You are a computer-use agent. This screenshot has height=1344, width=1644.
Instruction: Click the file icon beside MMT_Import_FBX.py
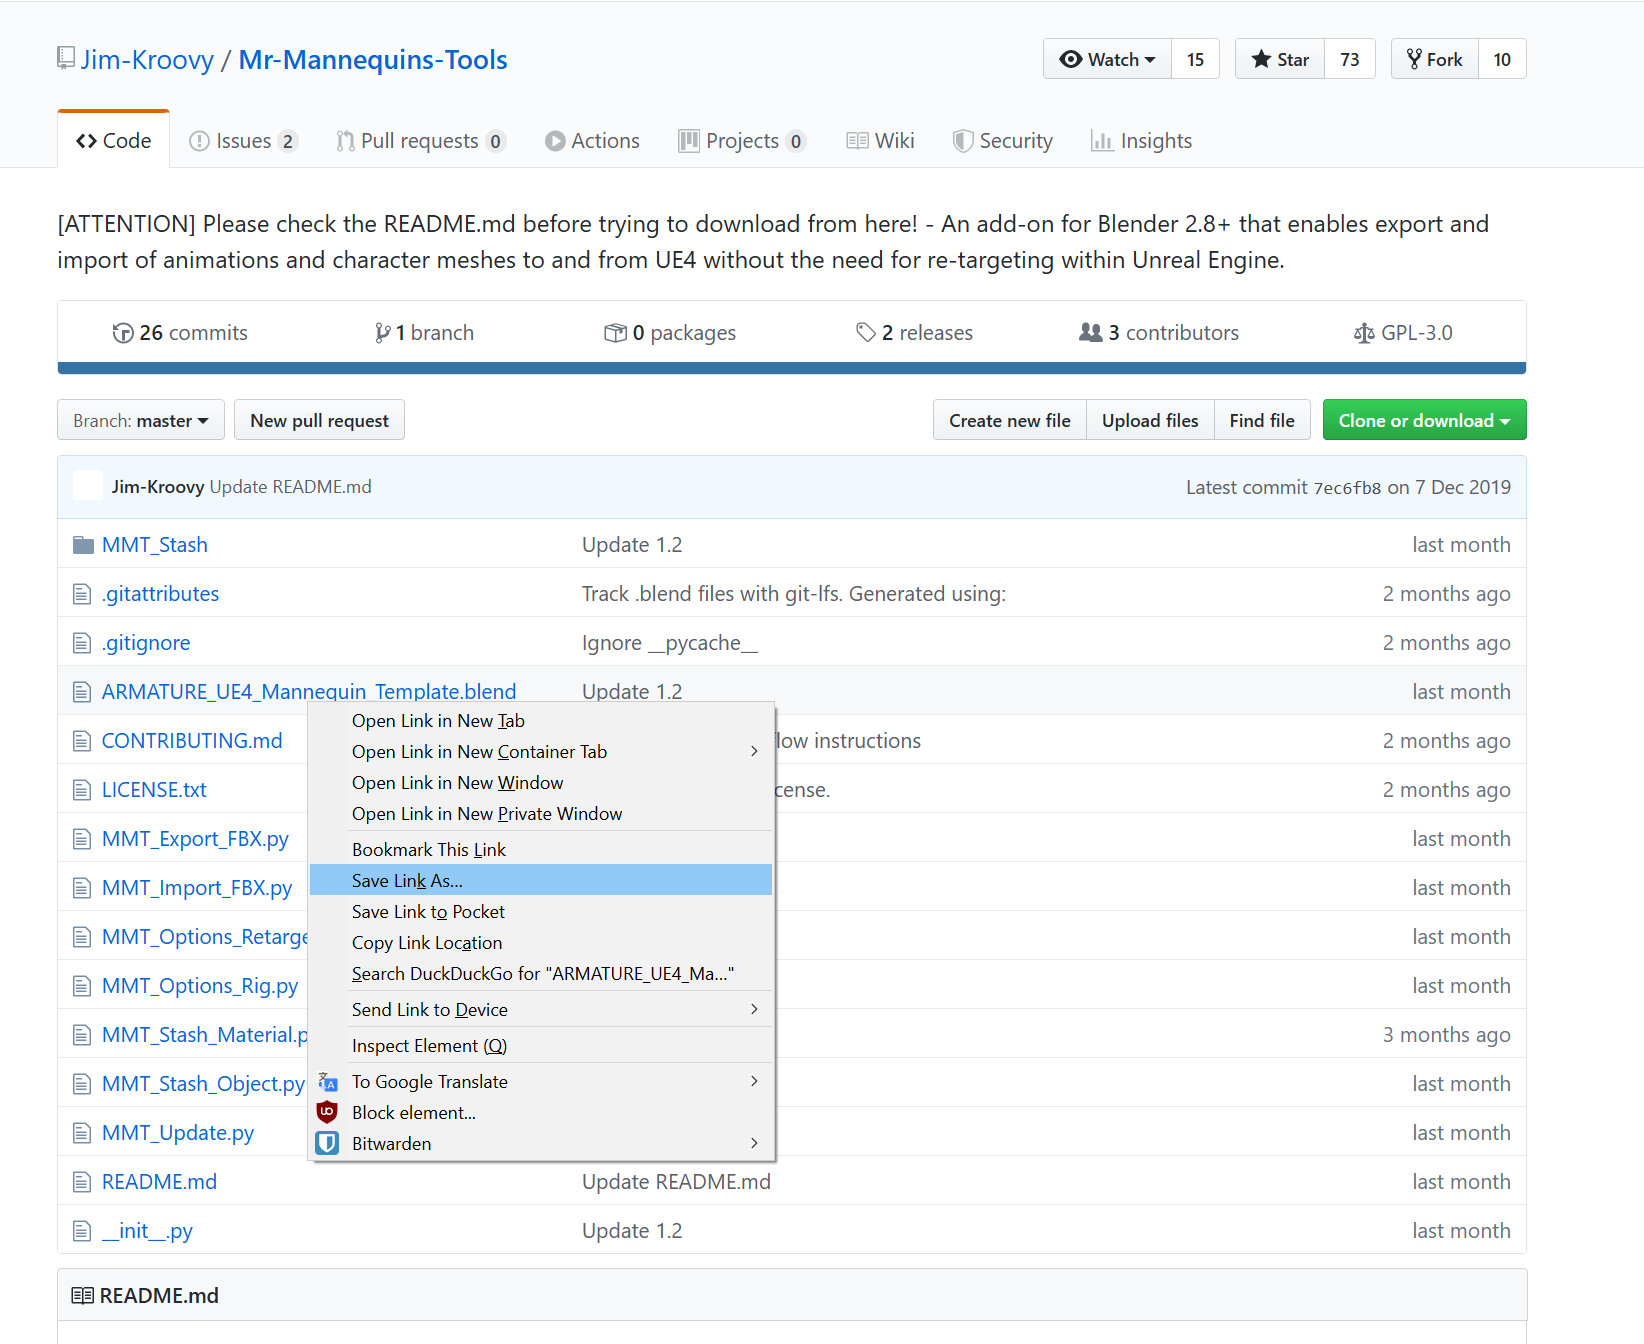coord(82,888)
